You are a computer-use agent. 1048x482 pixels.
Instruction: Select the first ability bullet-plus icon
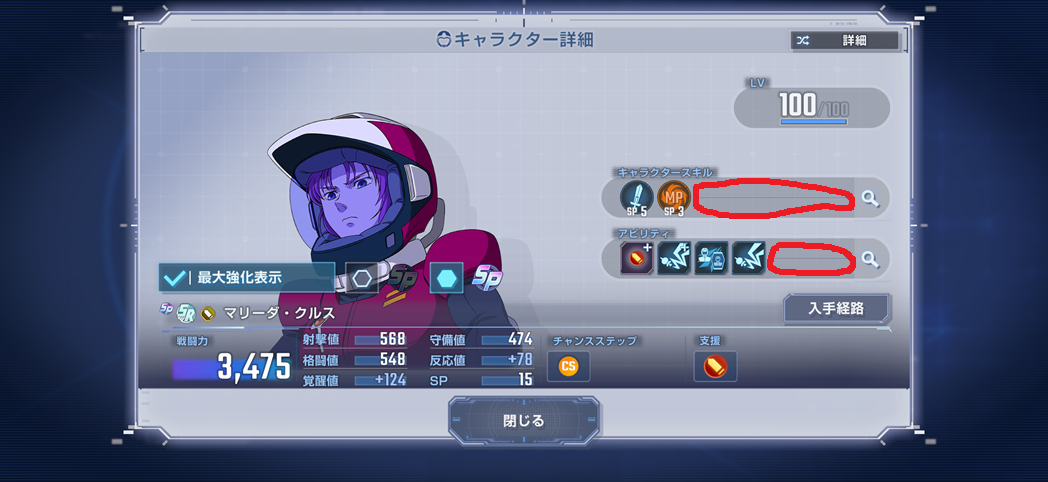(636, 259)
